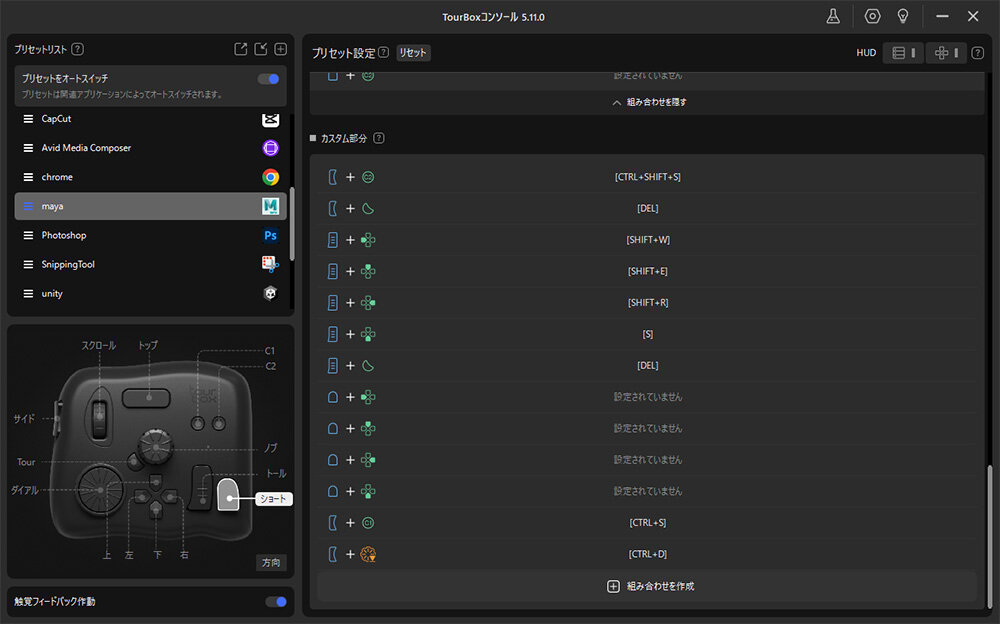1000x624 pixels.
Task: Click the help icon next to カスタム部分
Action: tap(379, 139)
